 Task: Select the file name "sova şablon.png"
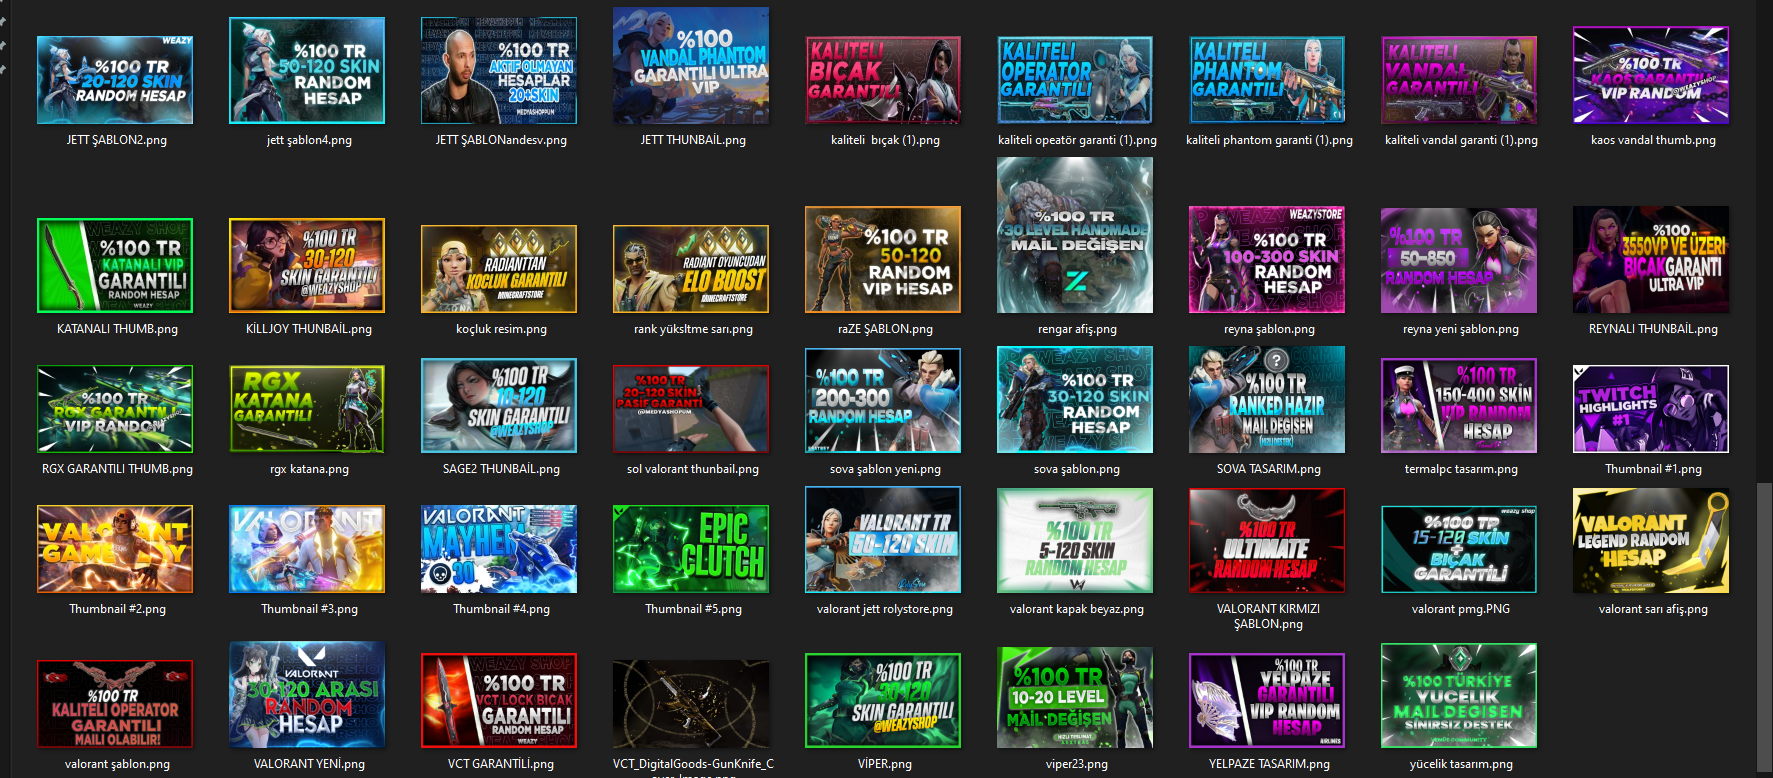pos(1077,469)
